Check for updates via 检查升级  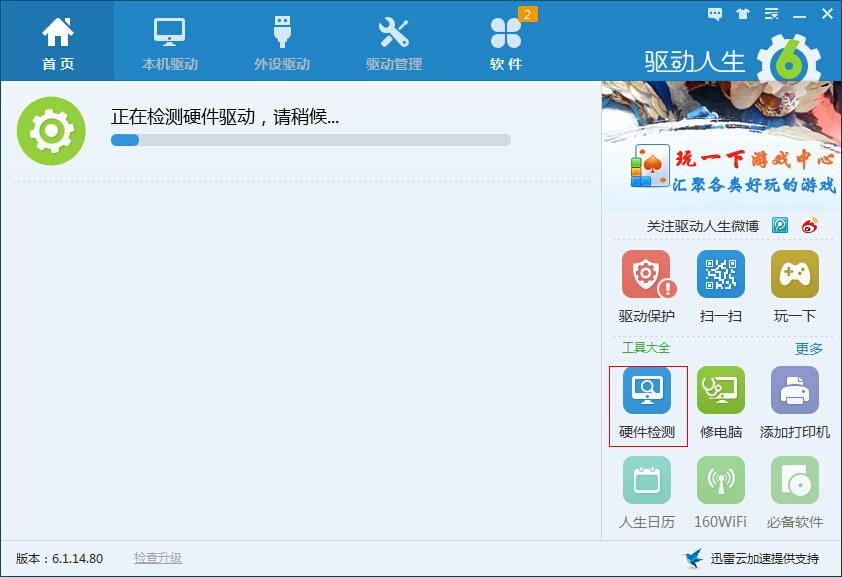(157, 558)
